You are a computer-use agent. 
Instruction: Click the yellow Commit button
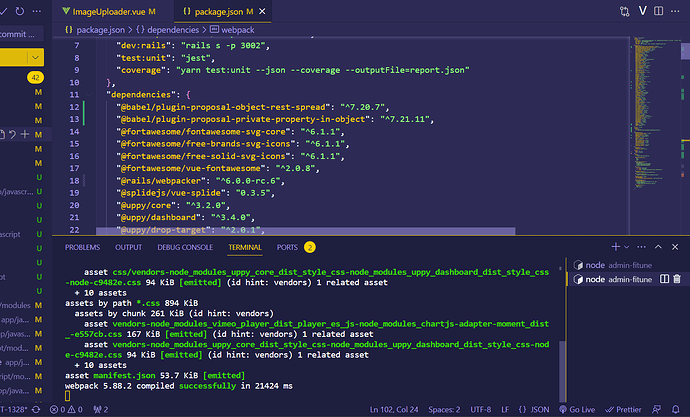[14, 58]
